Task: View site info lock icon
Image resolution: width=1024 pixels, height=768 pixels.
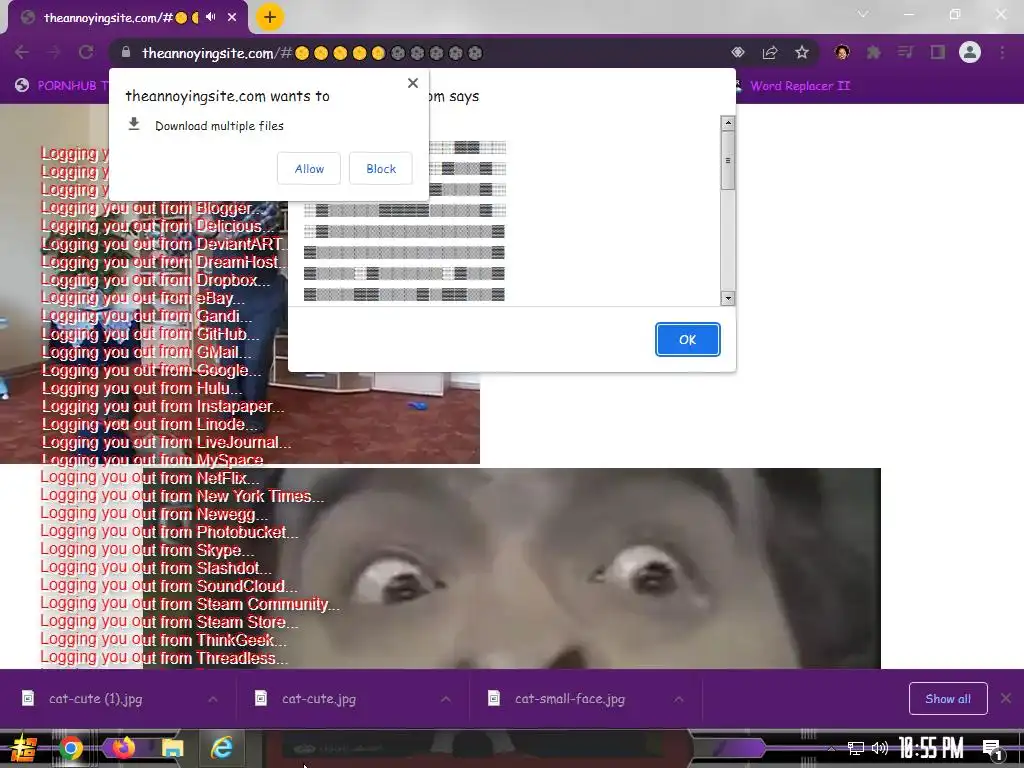Action: pos(127,53)
